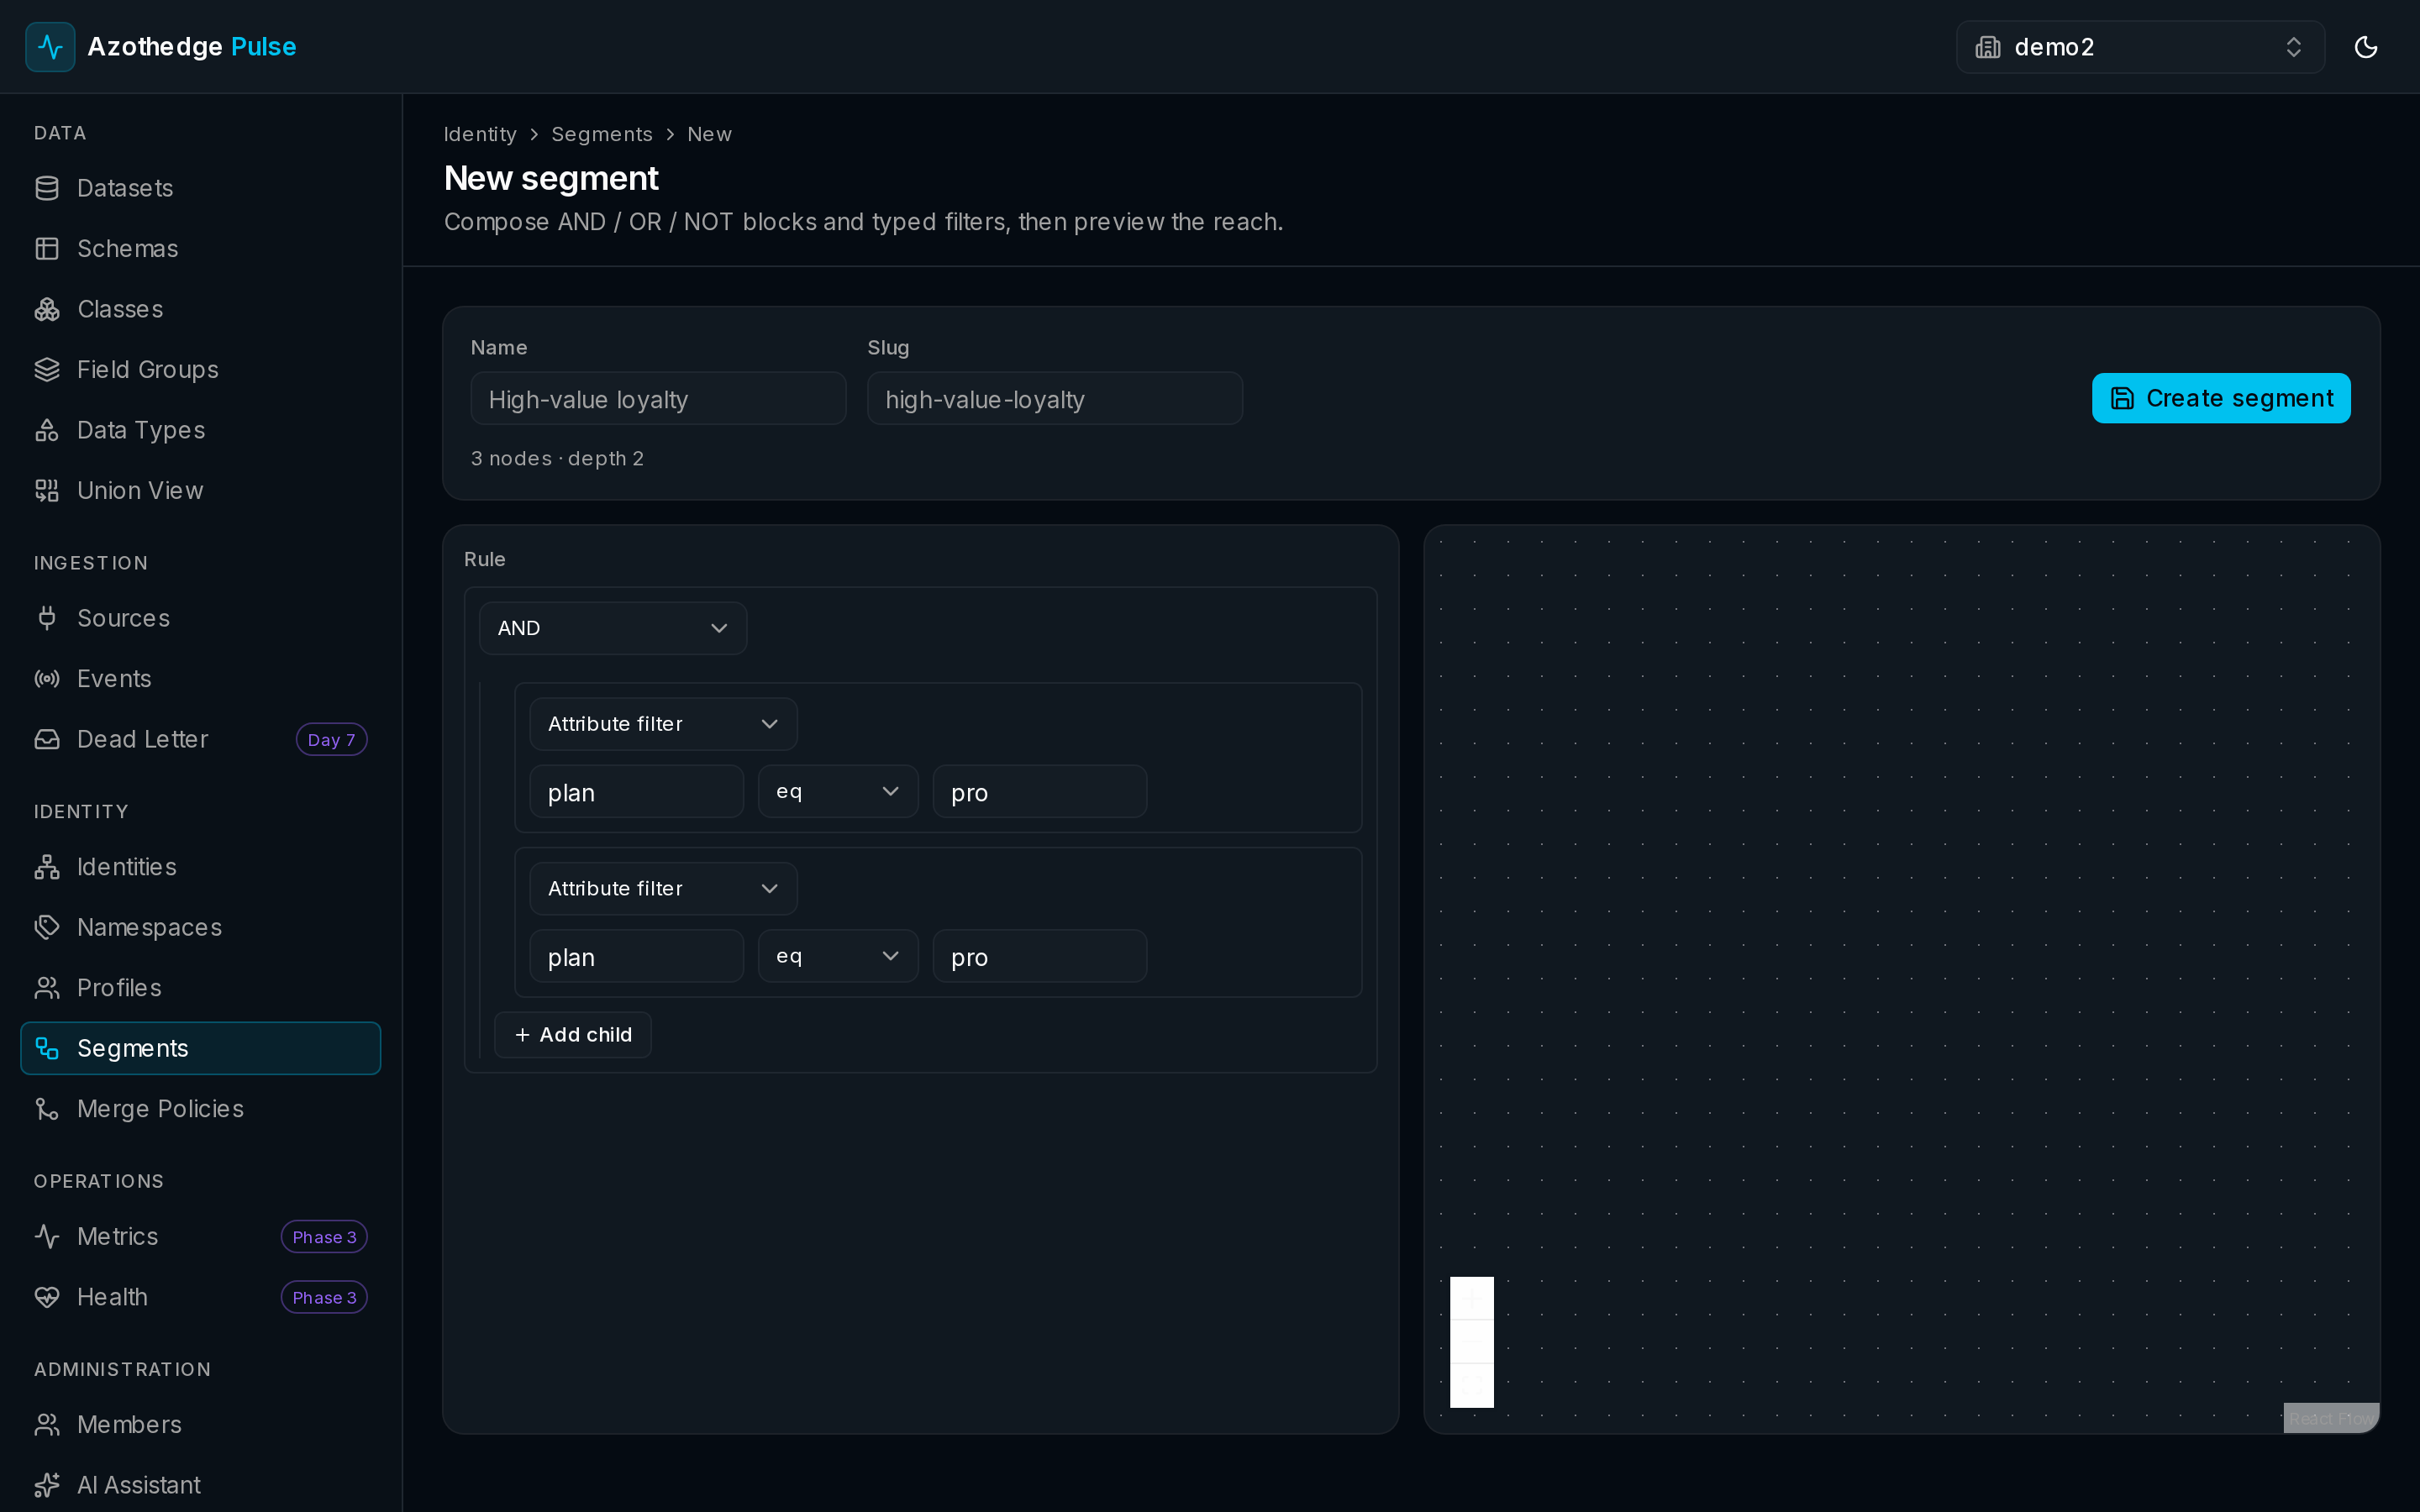Click the second filter's plan field
Viewport: 2420px width, 1512px height.
click(637, 957)
